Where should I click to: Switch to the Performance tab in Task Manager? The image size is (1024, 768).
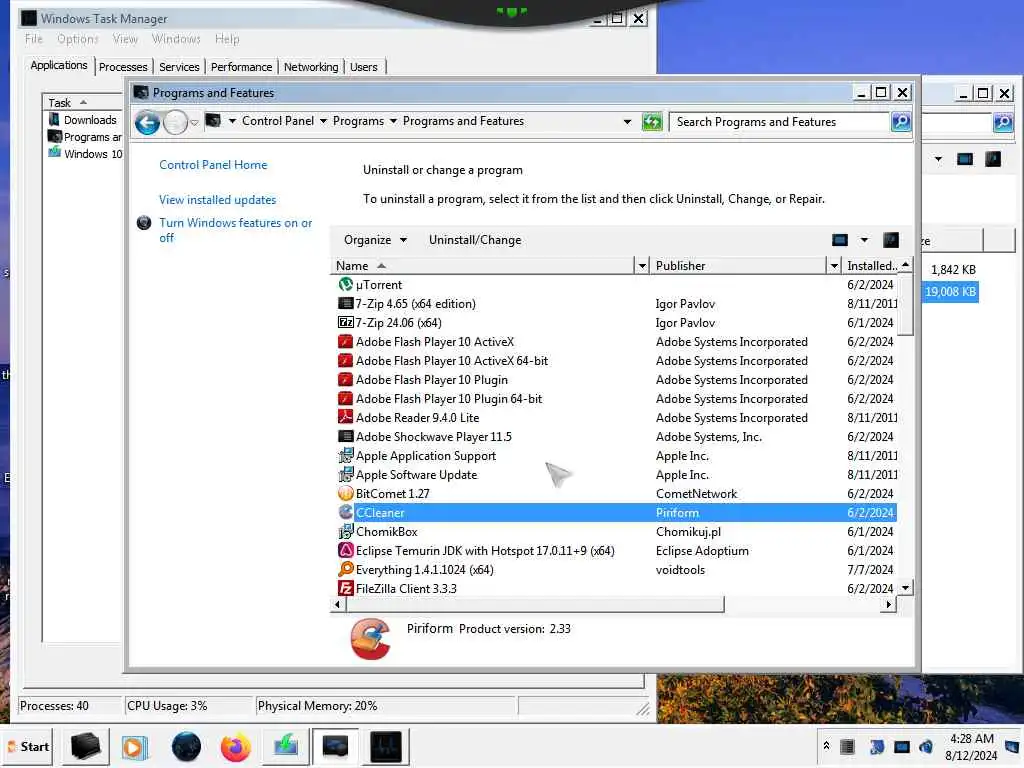click(242, 67)
